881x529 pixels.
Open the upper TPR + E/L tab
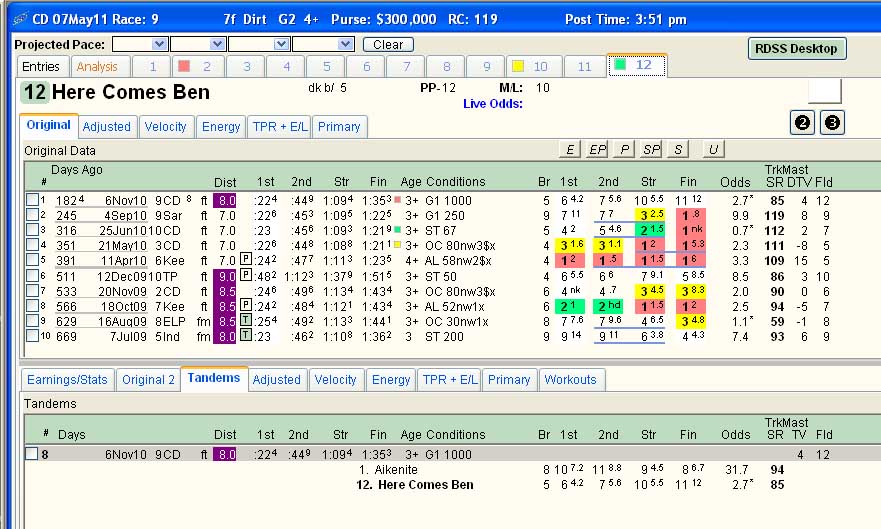(279, 126)
